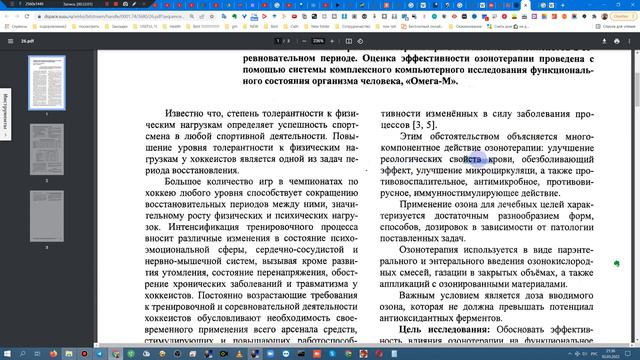Image resolution: width=640 pixels, height=360 pixels.
Task: Open the NEW bookmarks folder
Action: click(x=250, y=26)
